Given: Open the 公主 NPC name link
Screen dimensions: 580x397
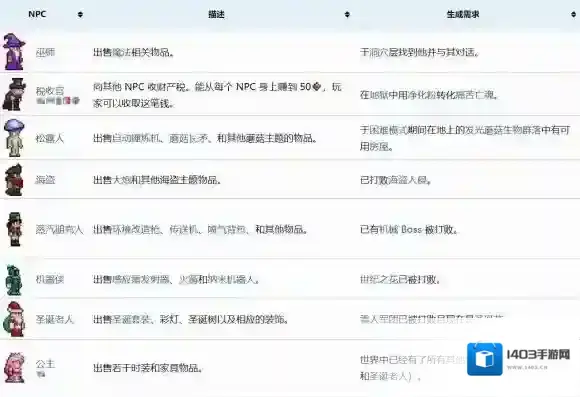Looking at the screenshot, I should pos(45,363).
